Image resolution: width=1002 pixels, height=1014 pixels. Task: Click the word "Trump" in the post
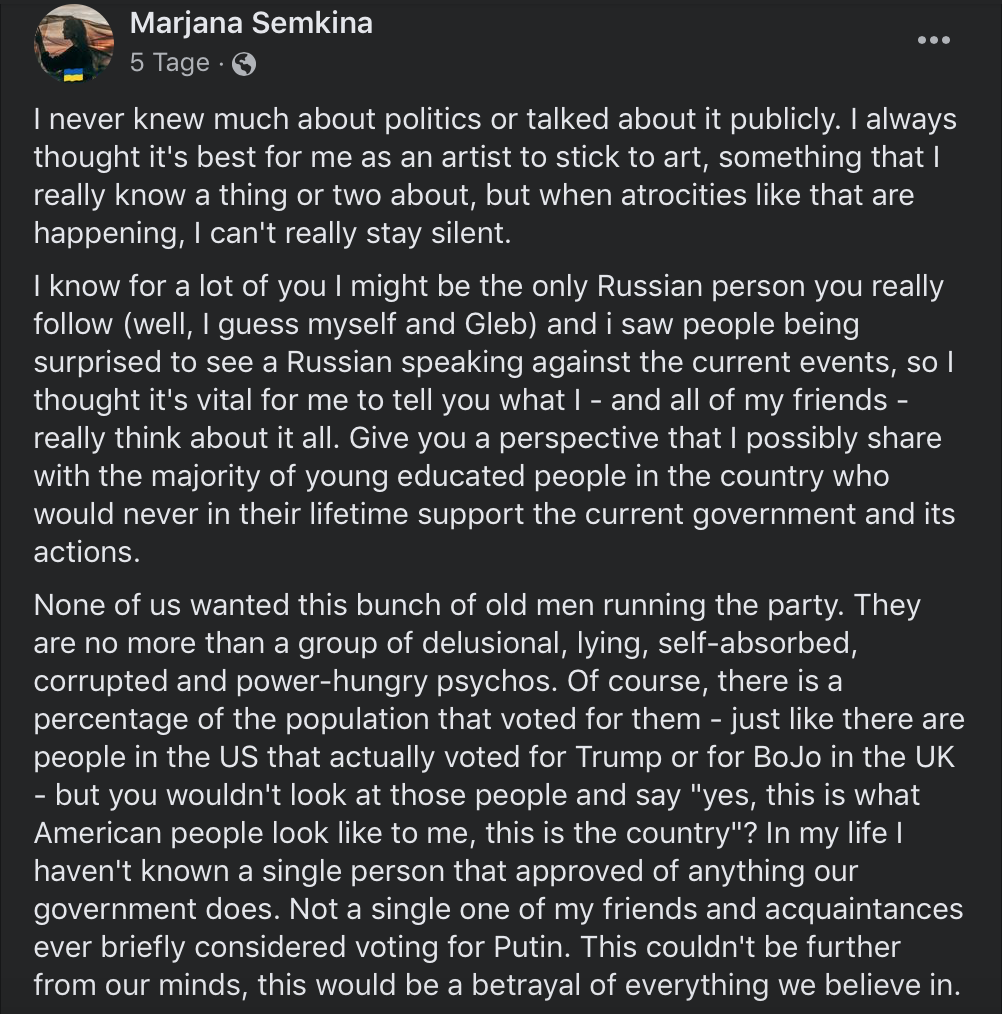[617, 756]
